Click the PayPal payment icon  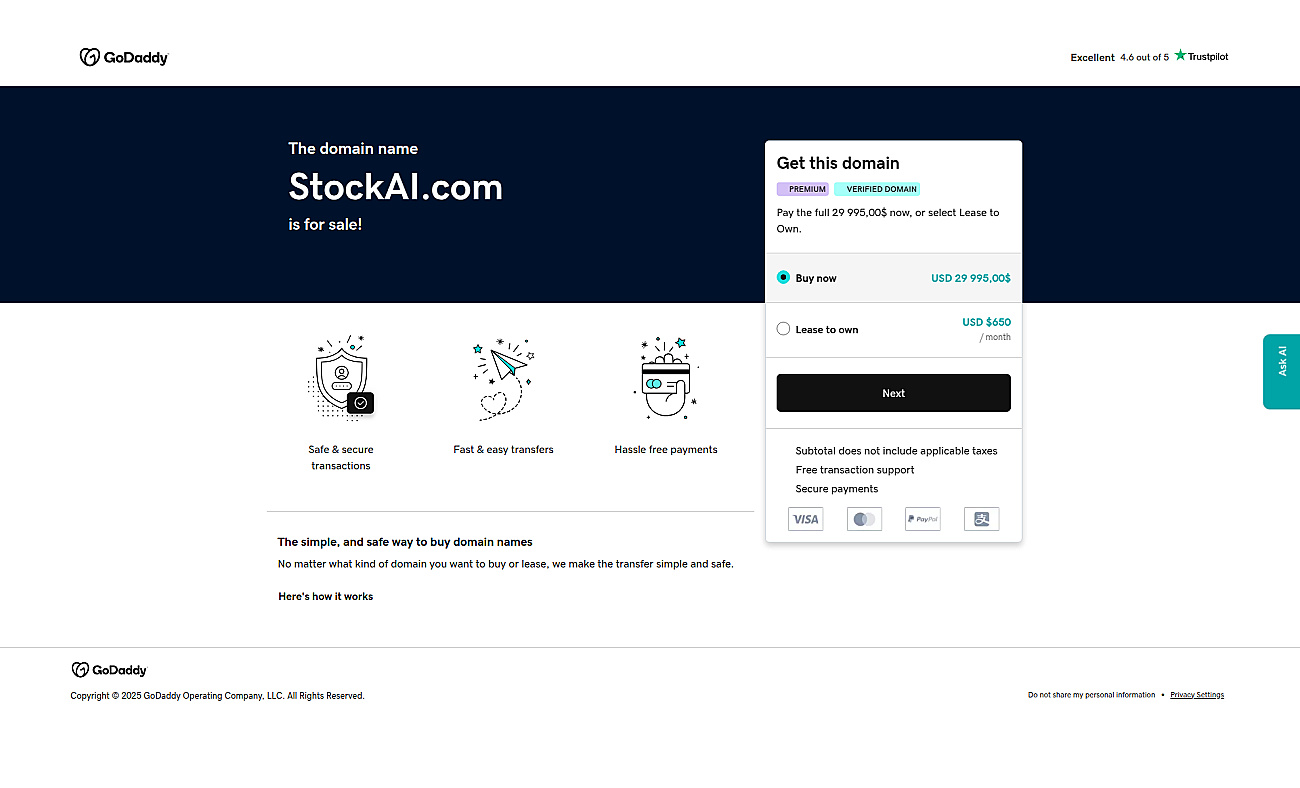point(923,519)
